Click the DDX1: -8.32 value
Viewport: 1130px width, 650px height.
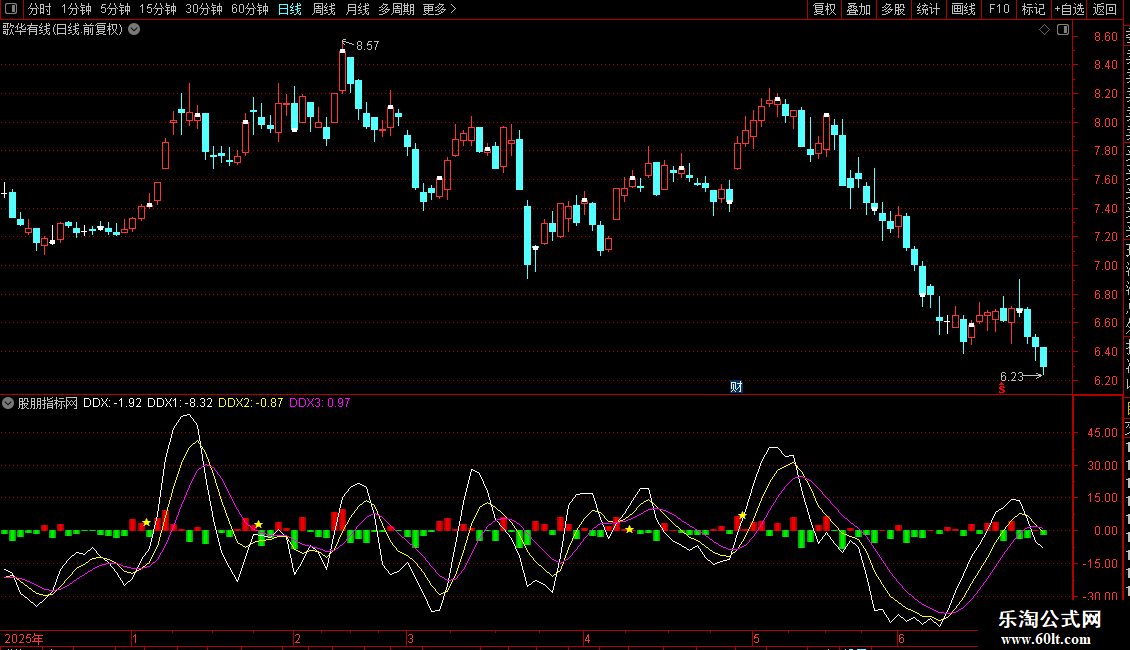pyautogui.click(x=180, y=403)
